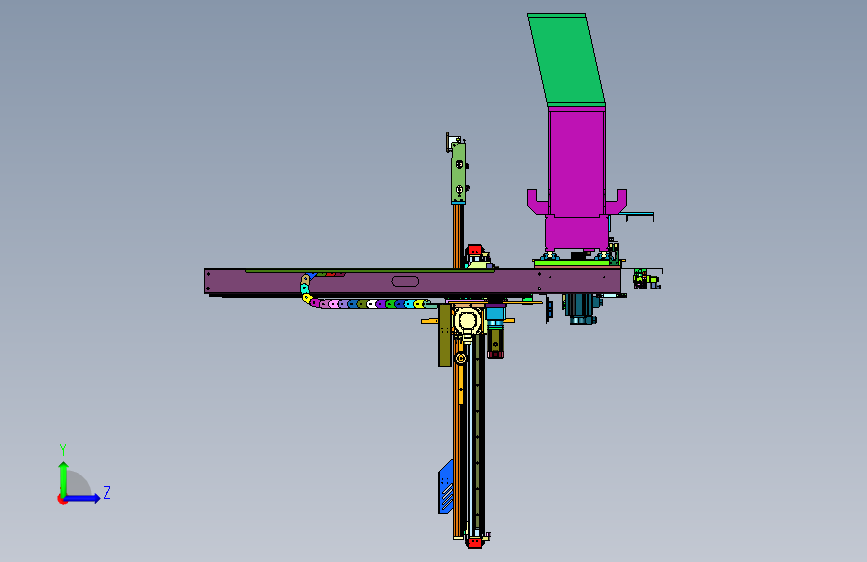867x562 pixels.
Task: Click the red origin ball of the triad
Action: tap(62, 499)
